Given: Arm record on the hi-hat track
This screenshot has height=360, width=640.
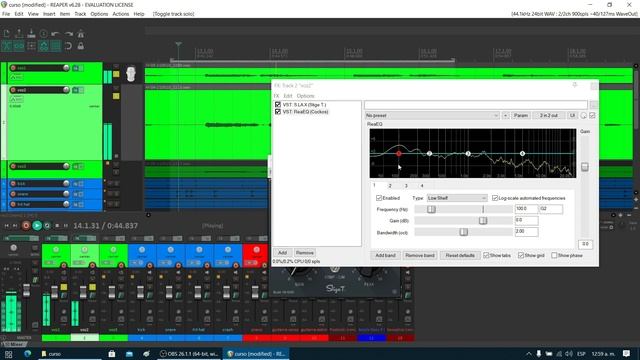Looking at the screenshot, I should pos(13,204).
